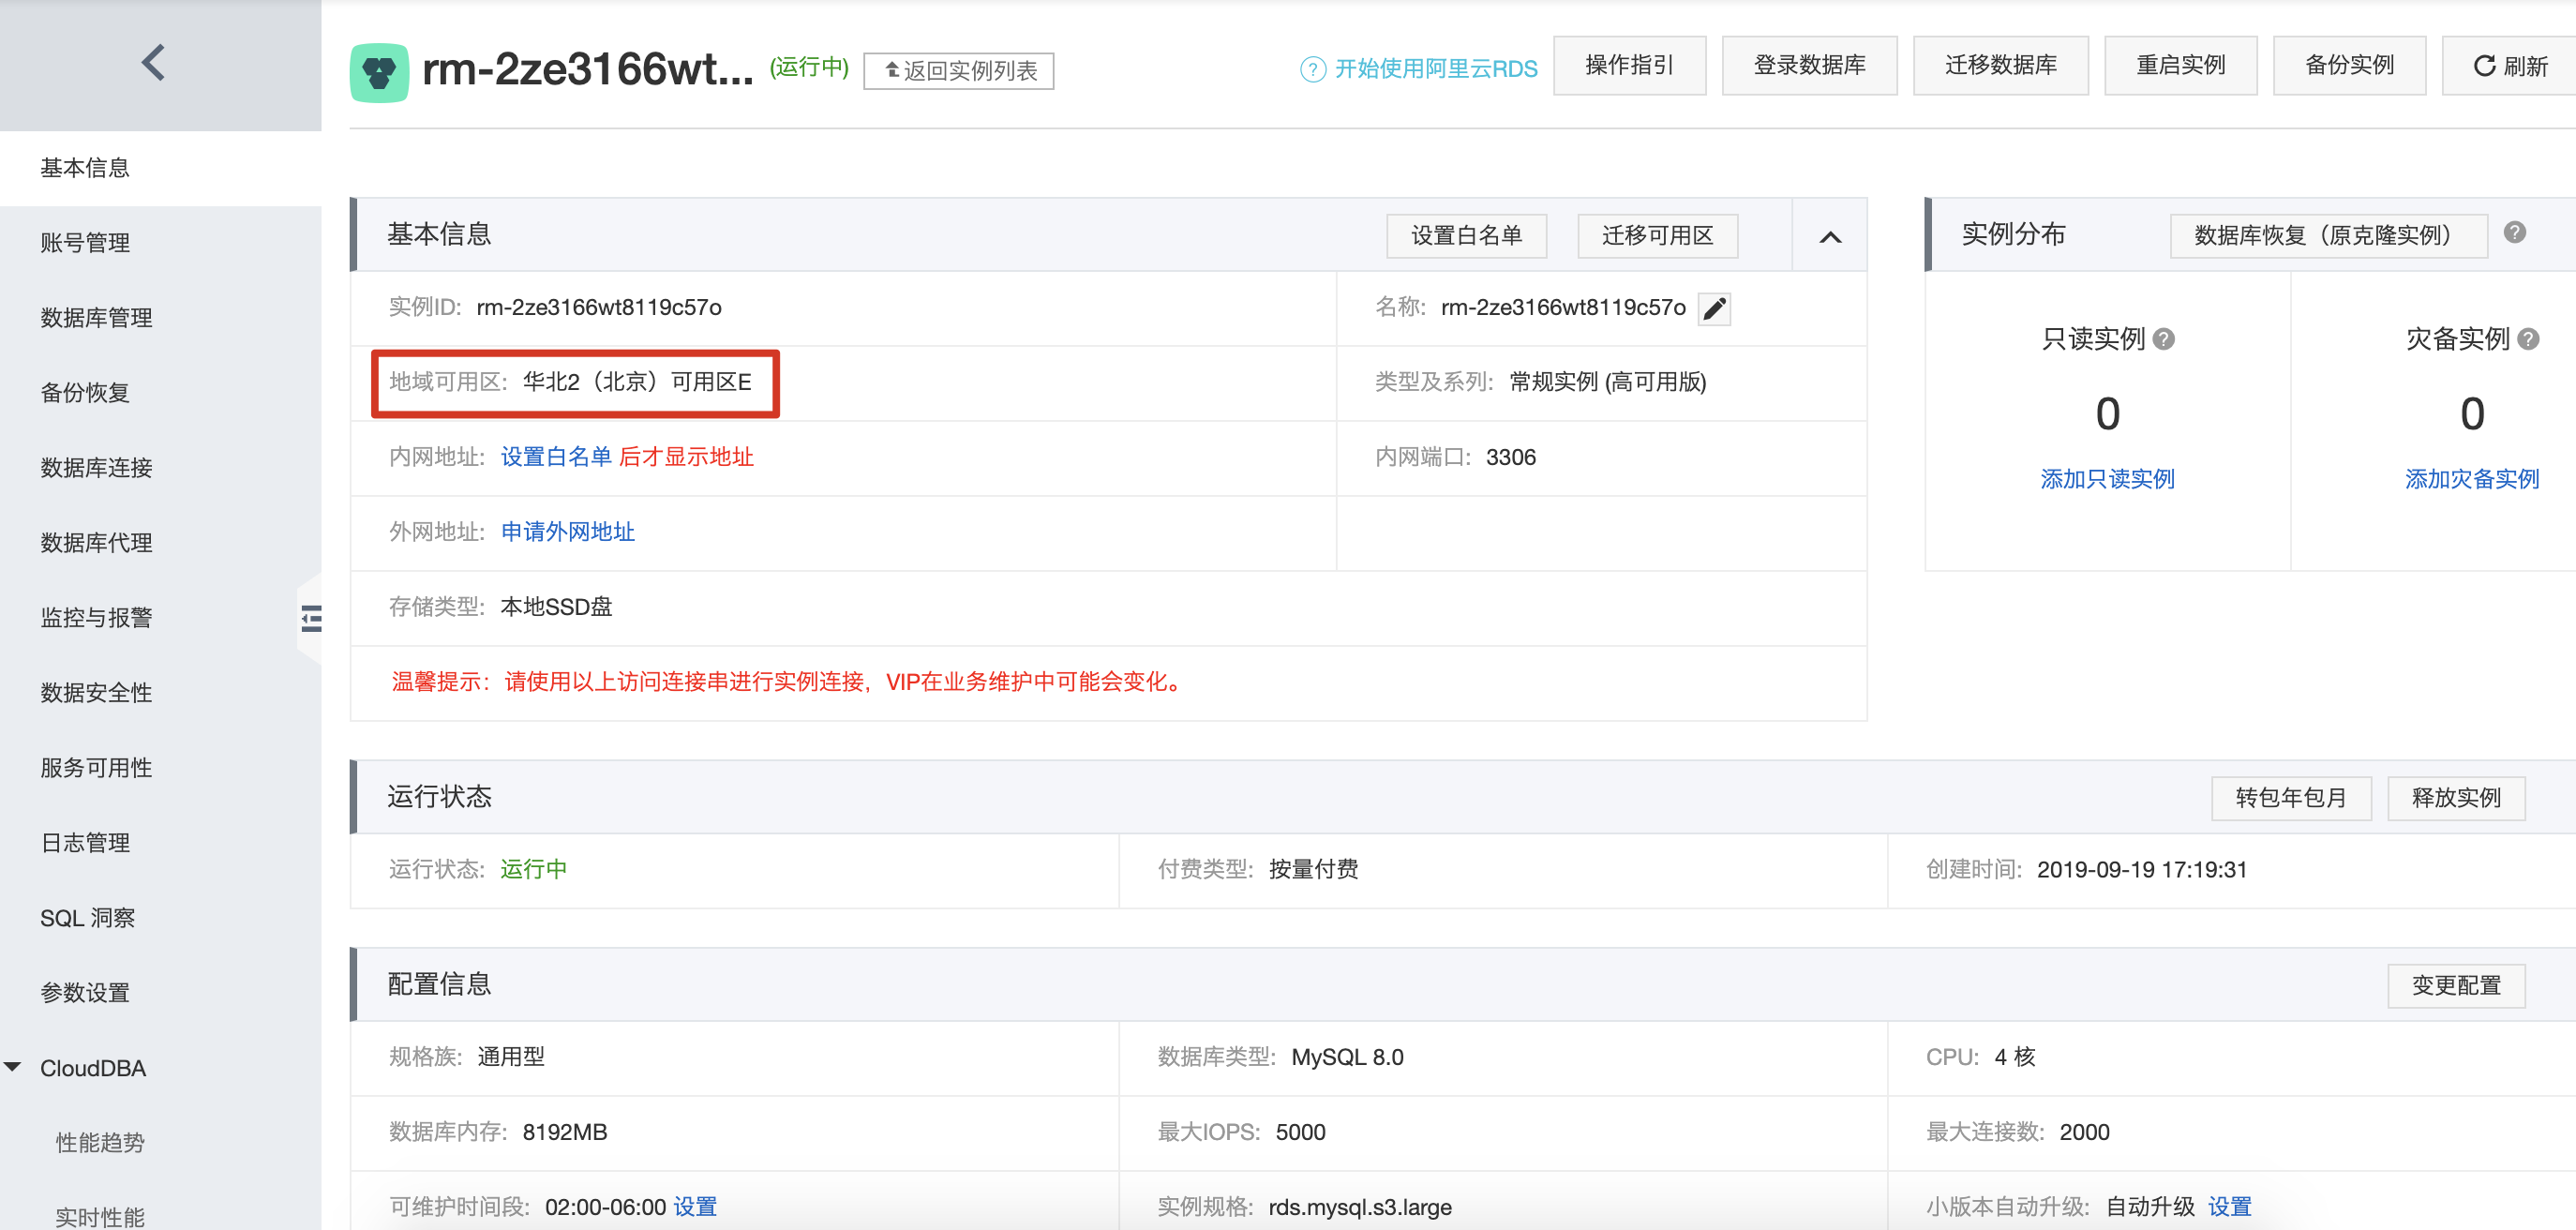Click help icon next to 只读实例

(2163, 339)
